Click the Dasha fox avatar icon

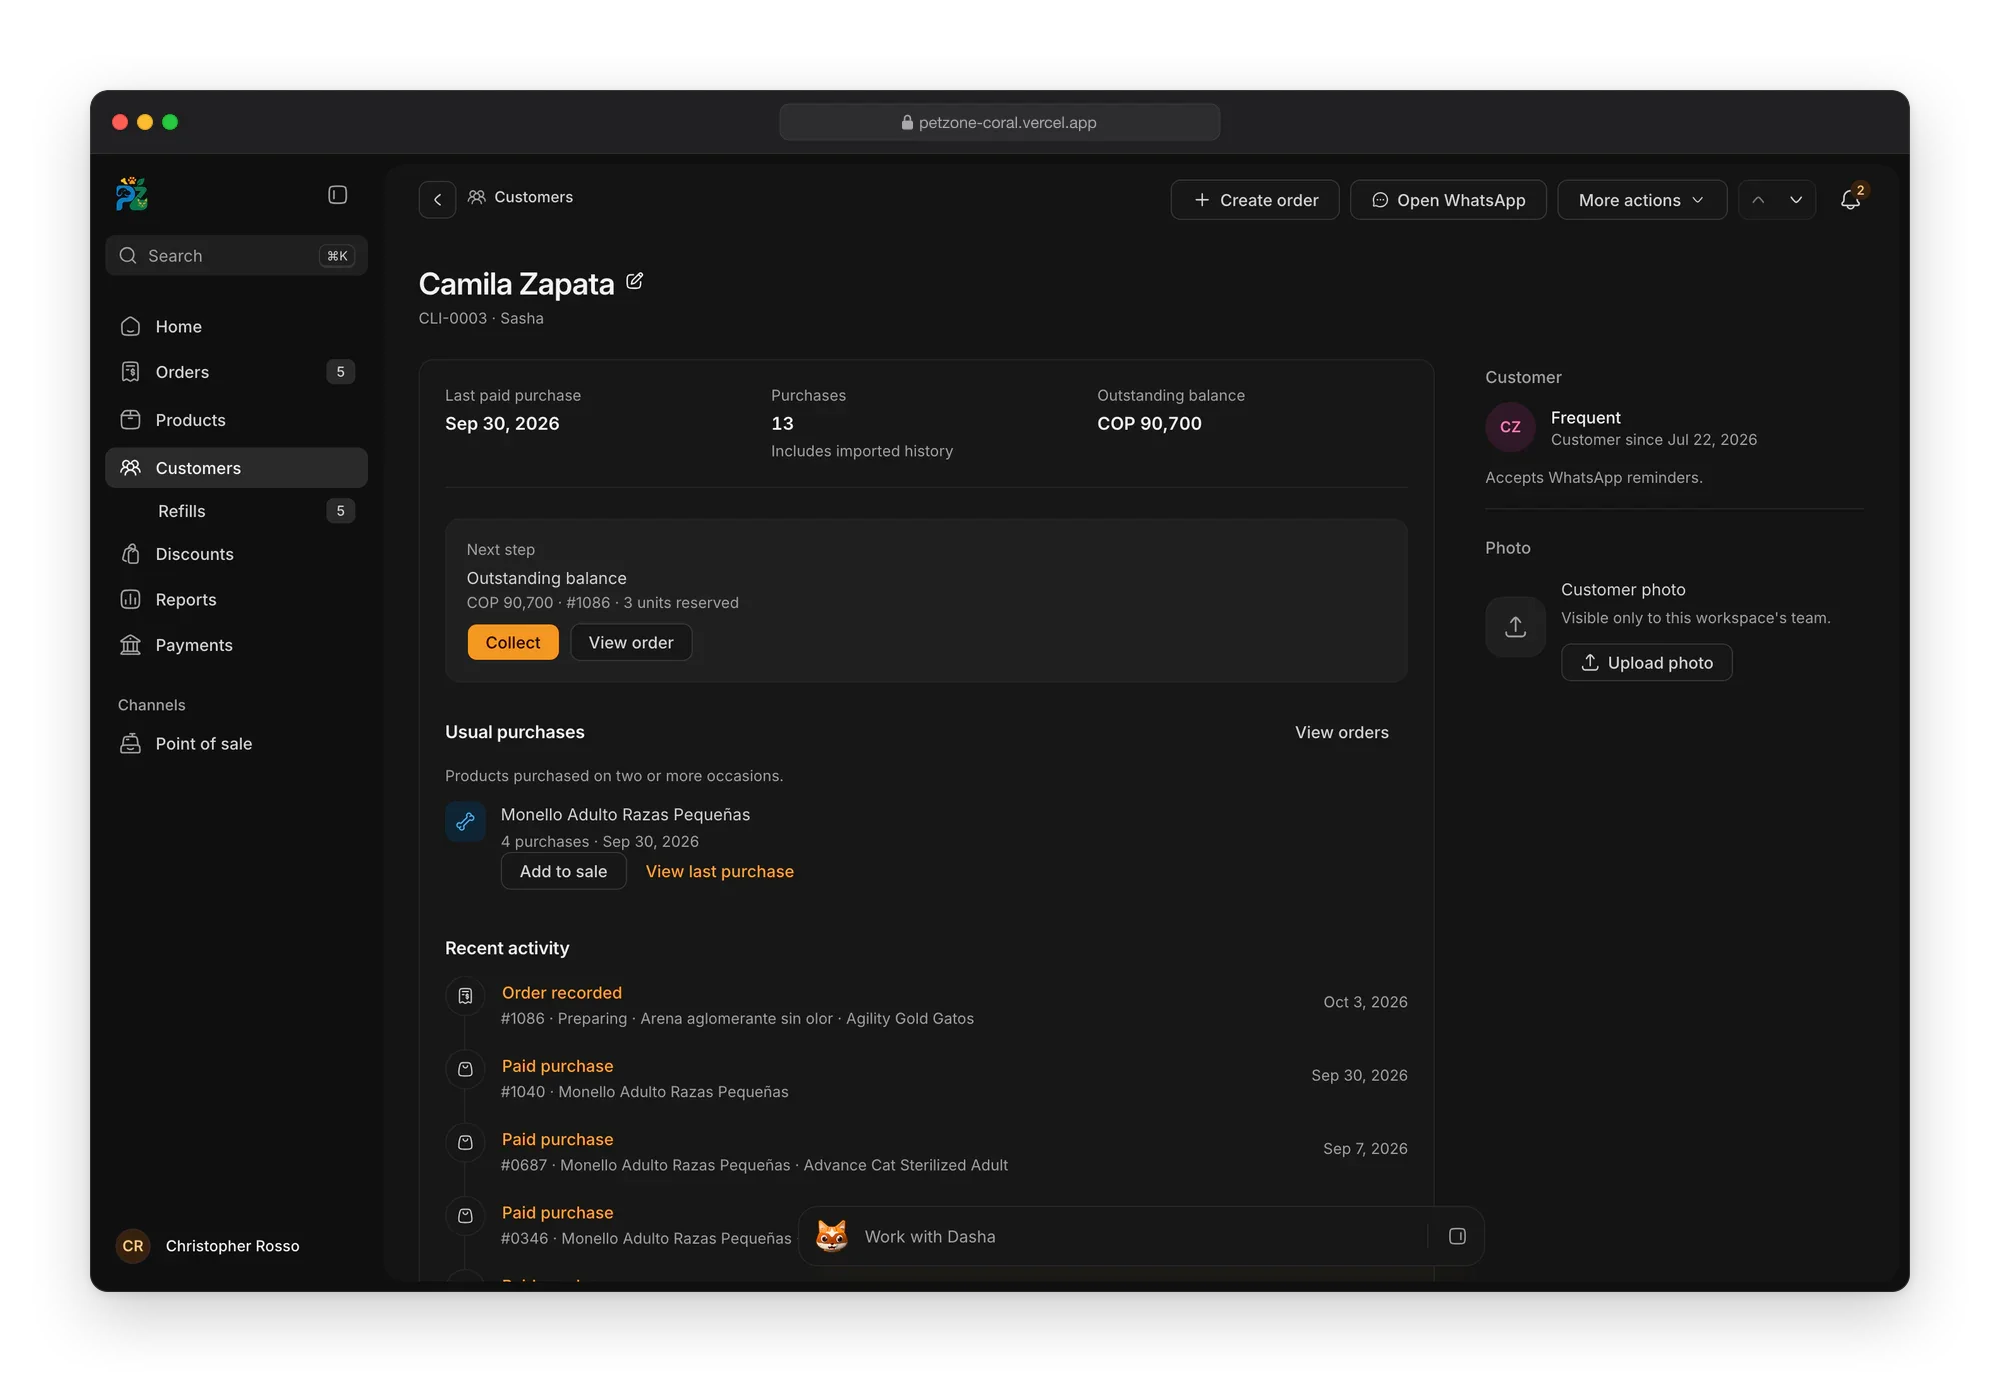pos(832,1236)
